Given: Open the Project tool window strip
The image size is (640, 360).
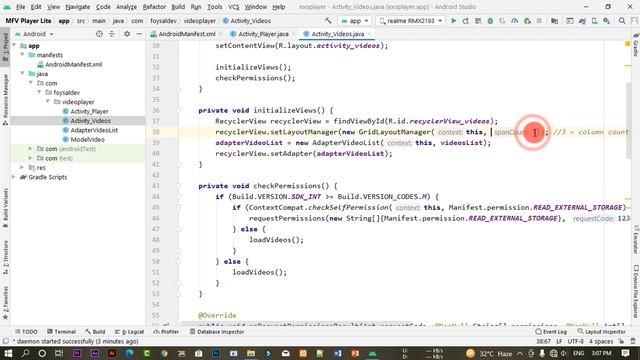Looking at the screenshot, I should [x=5, y=47].
